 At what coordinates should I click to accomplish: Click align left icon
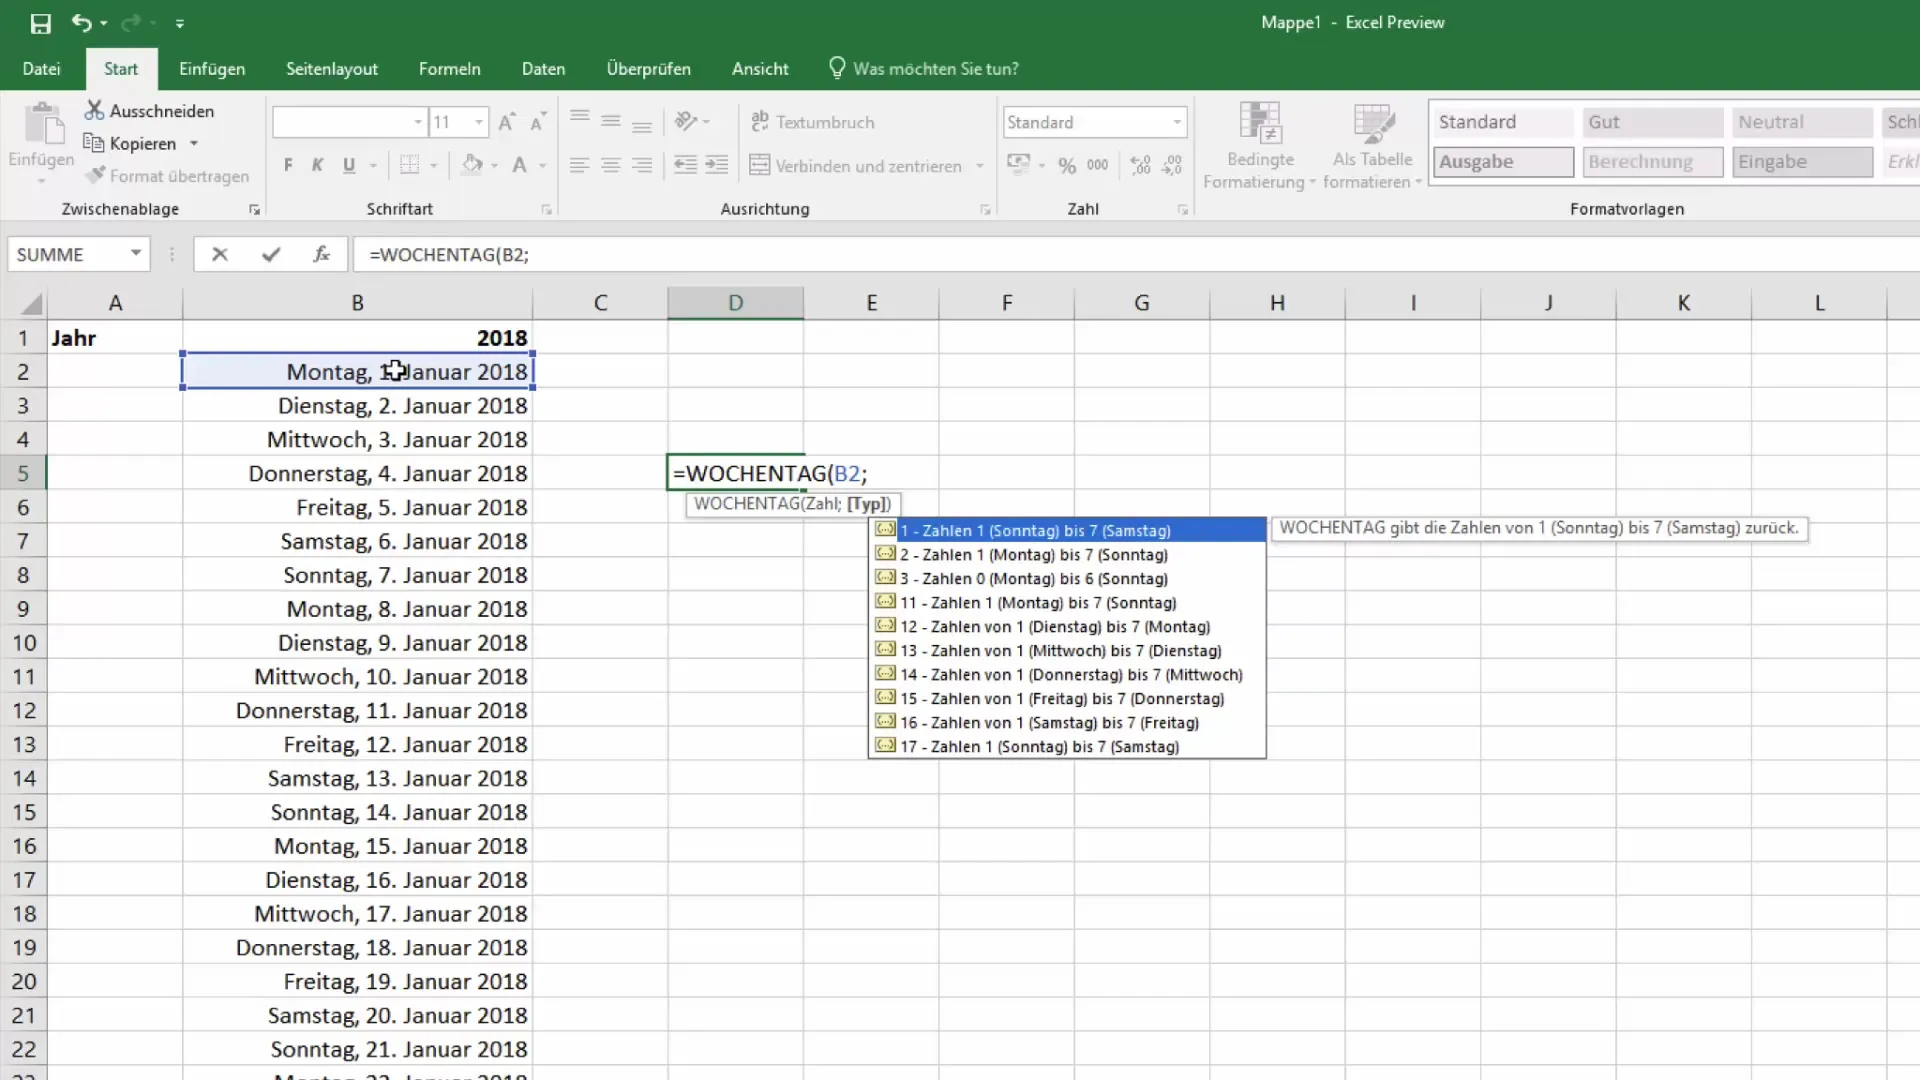point(579,165)
